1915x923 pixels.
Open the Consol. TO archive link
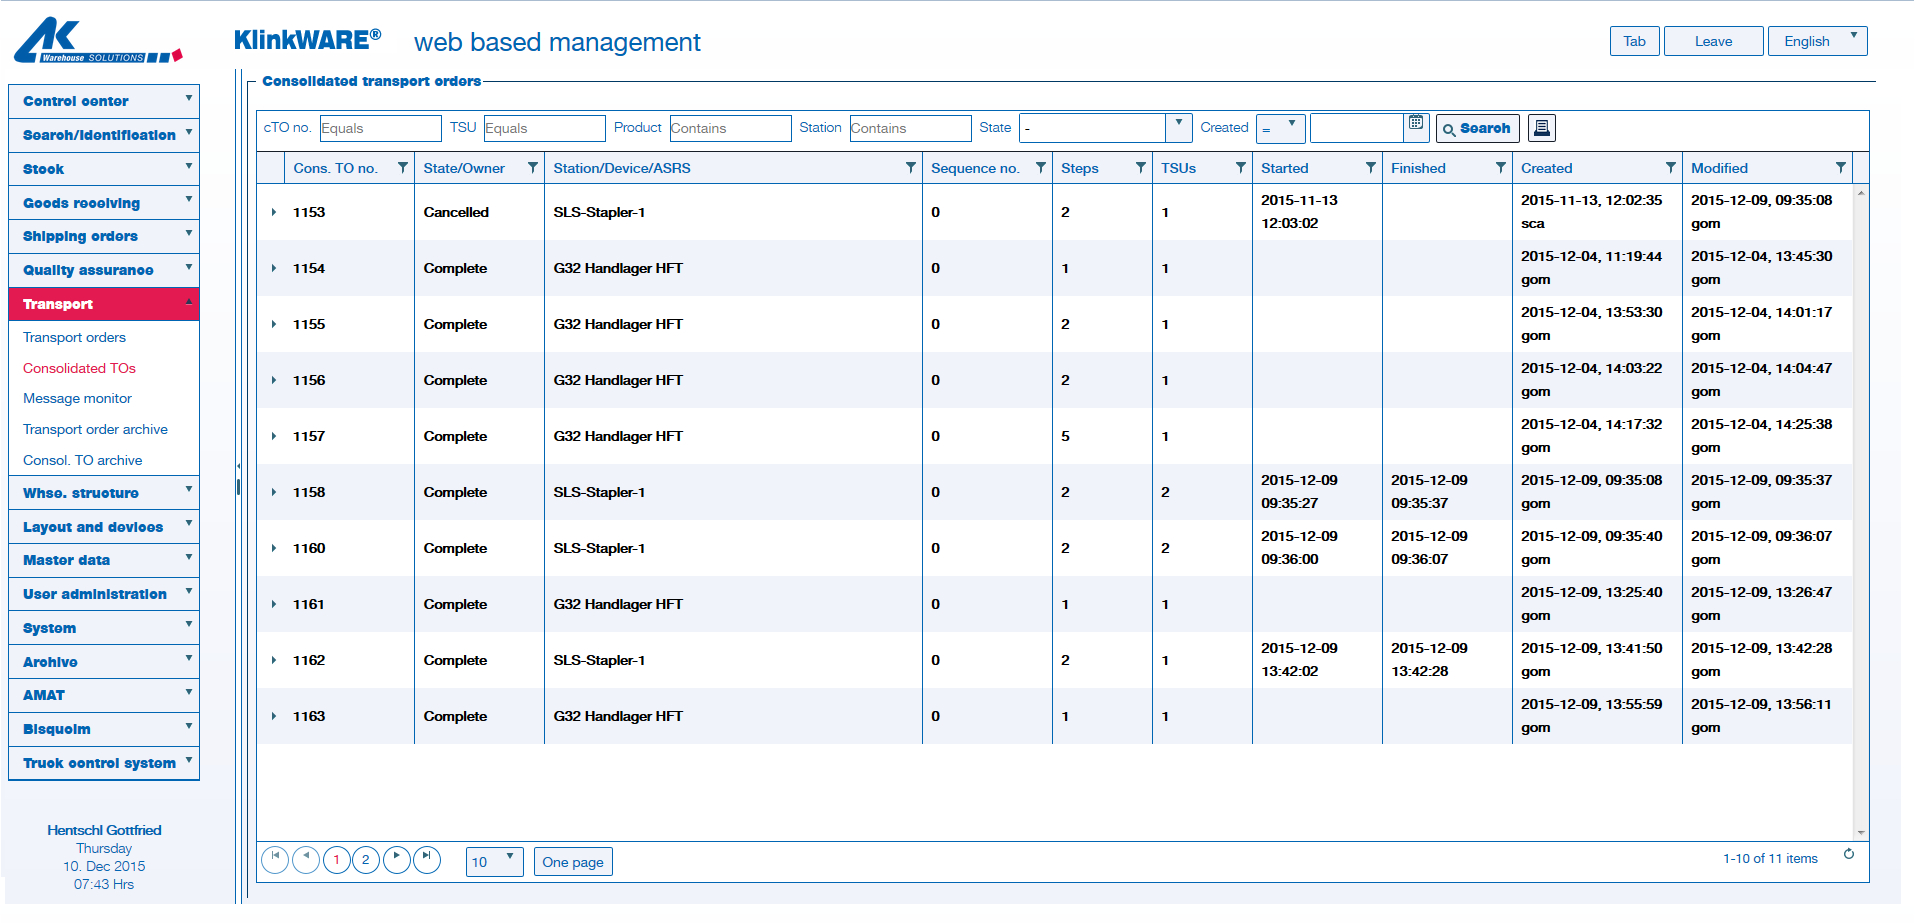(x=82, y=460)
